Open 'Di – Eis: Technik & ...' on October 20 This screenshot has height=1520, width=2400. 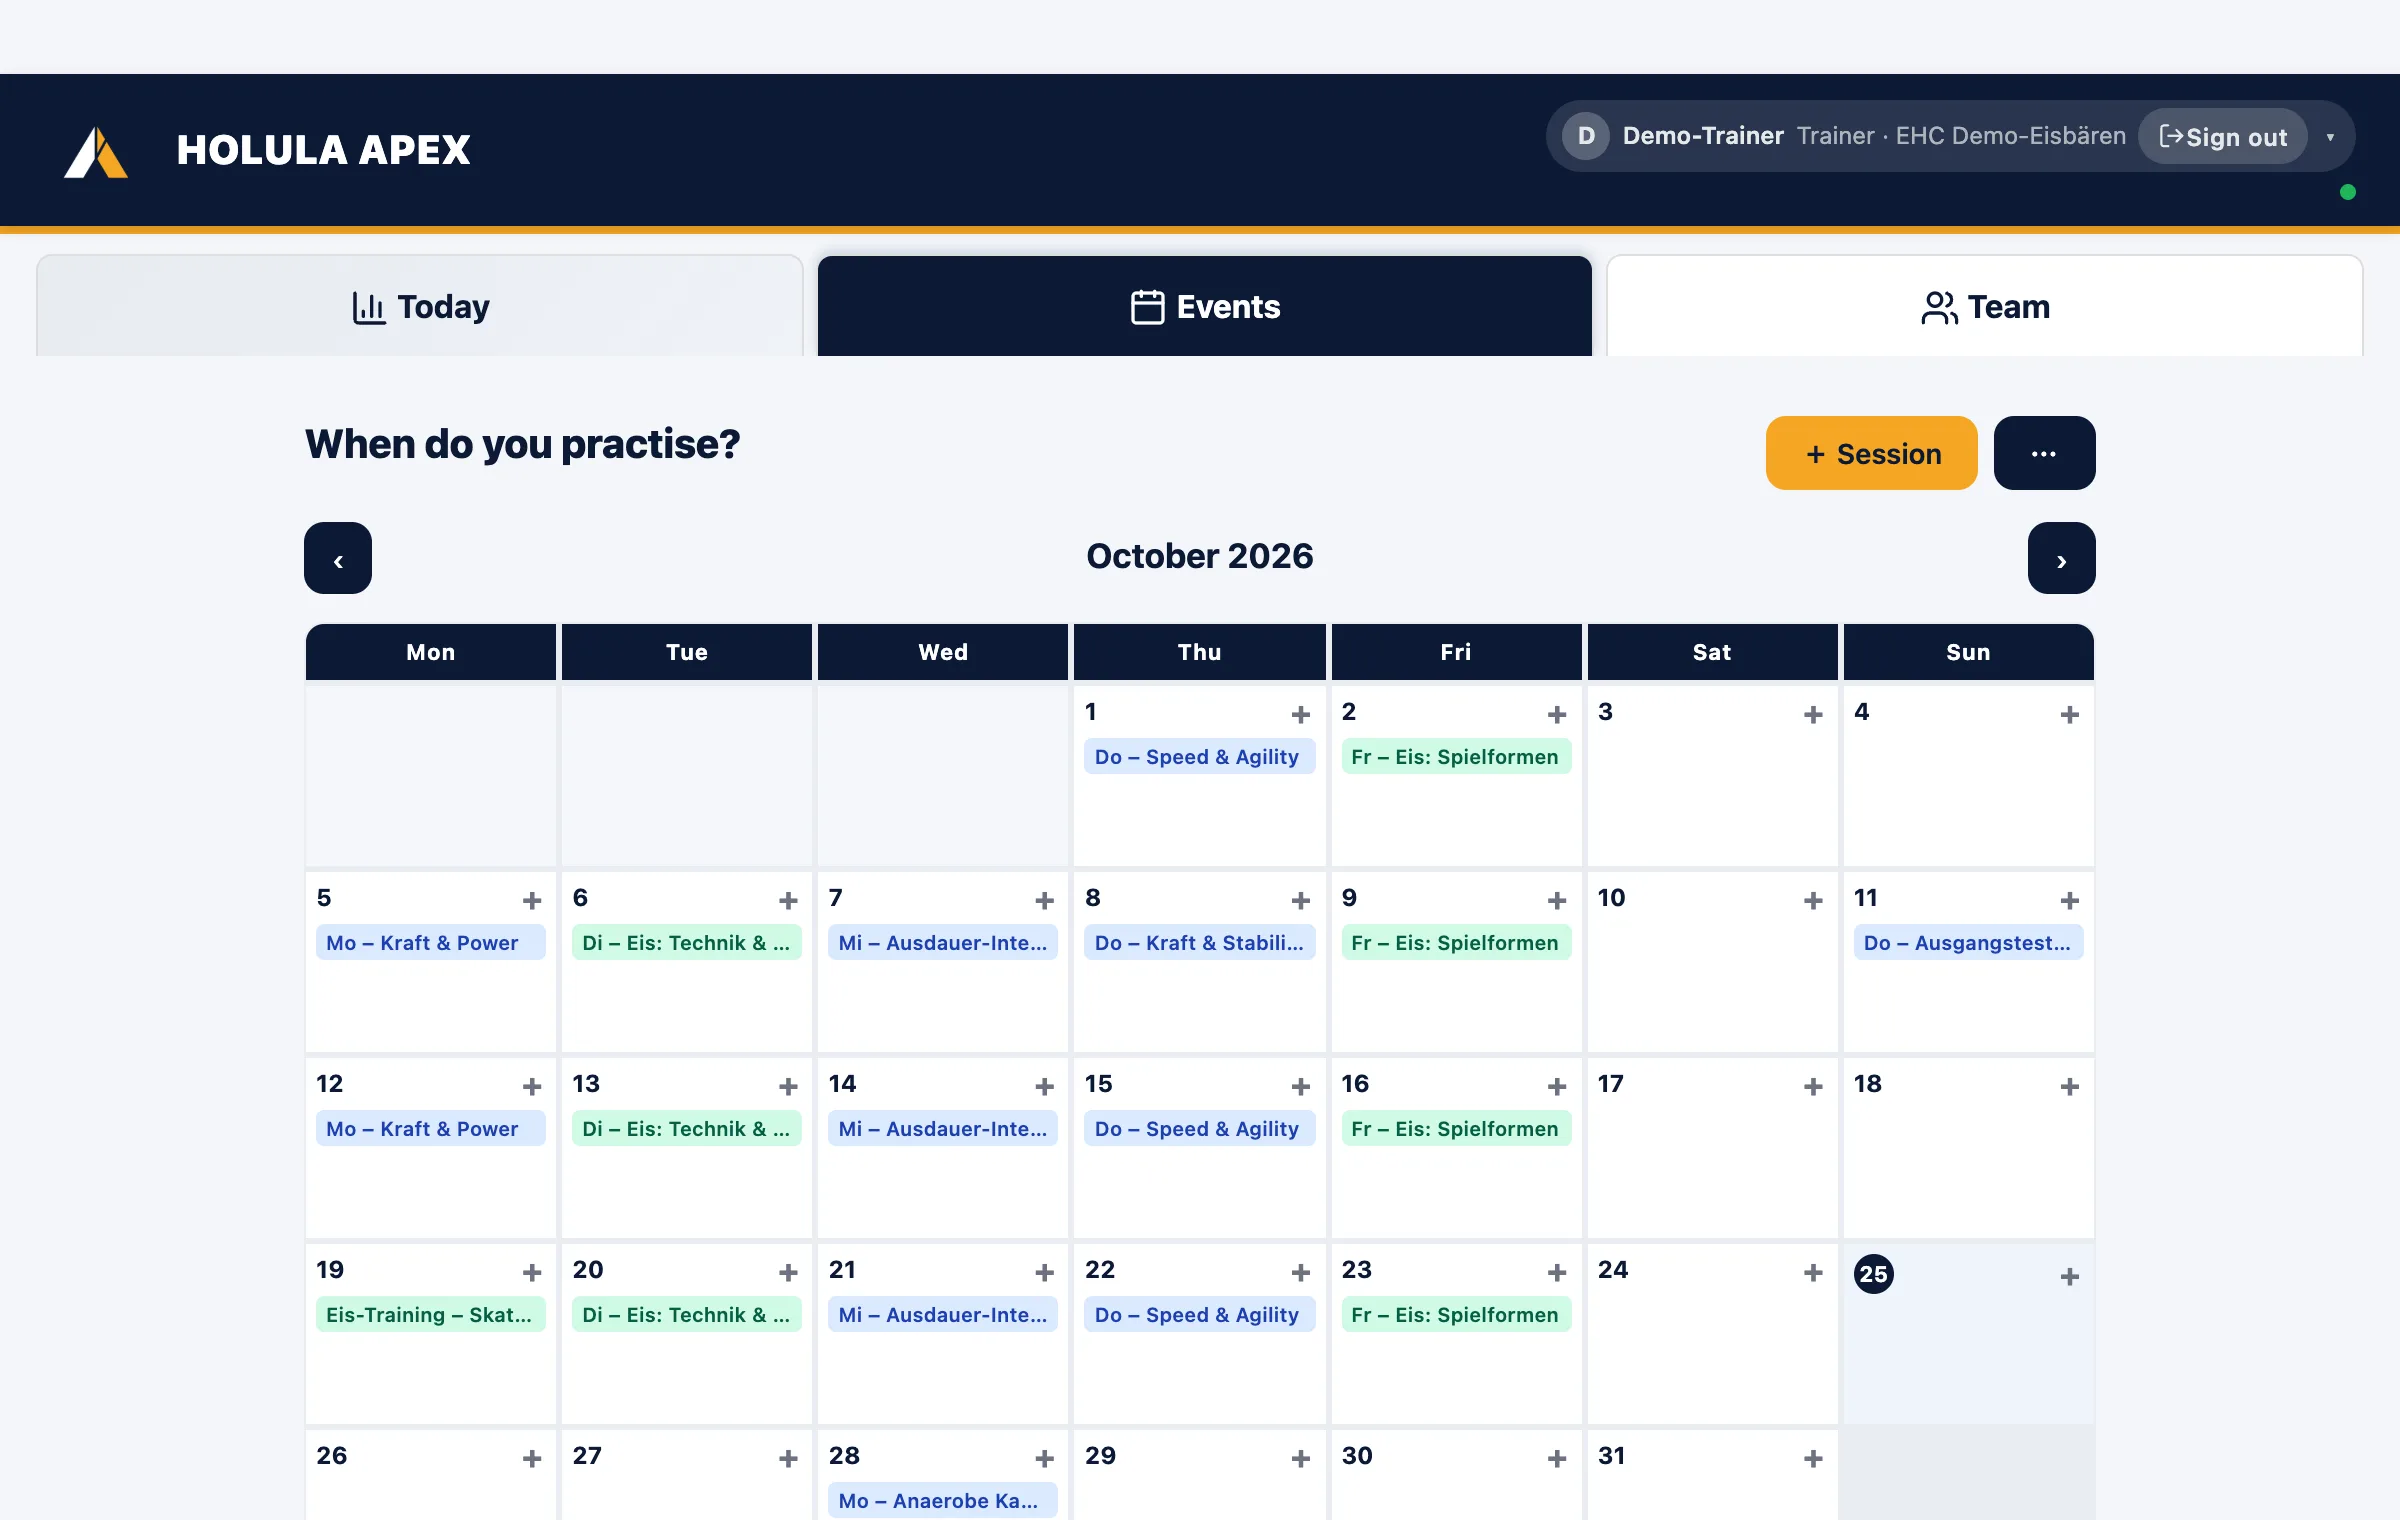pyautogui.click(x=687, y=1315)
